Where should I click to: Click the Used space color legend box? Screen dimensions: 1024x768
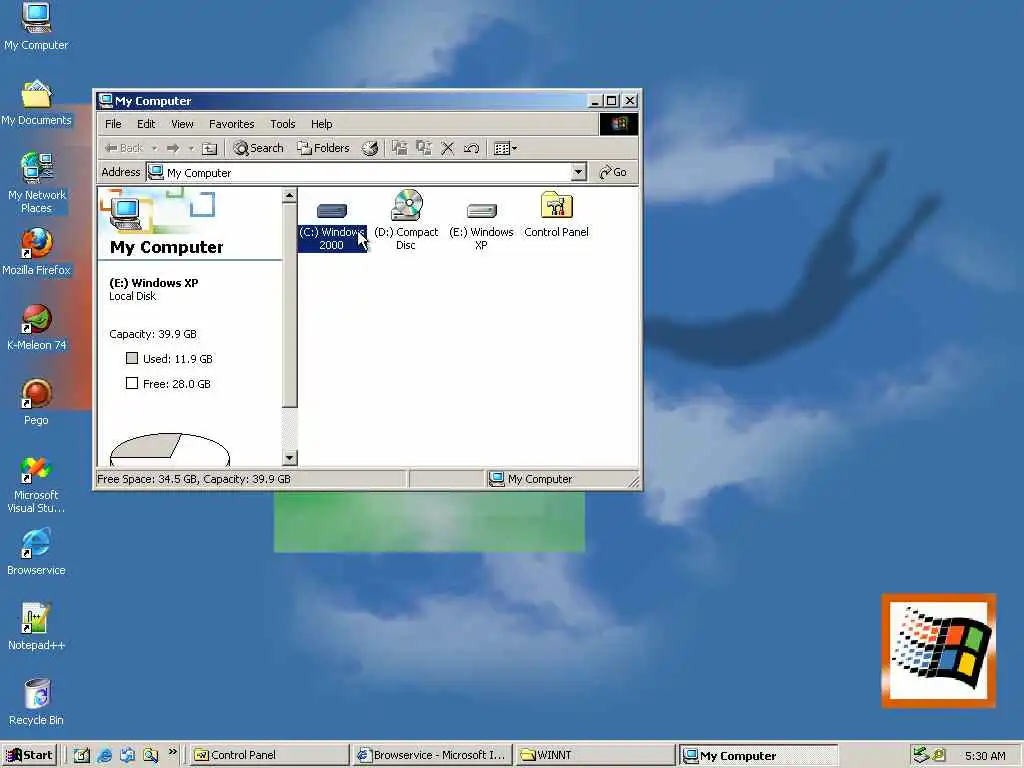(132, 358)
